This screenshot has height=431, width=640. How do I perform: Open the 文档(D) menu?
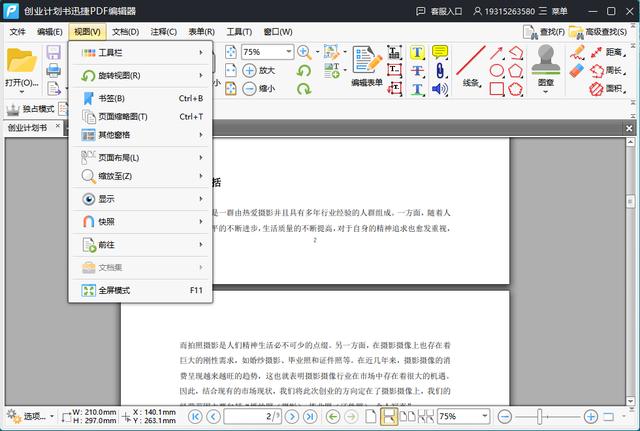pyautogui.click(x=126, y=32)
